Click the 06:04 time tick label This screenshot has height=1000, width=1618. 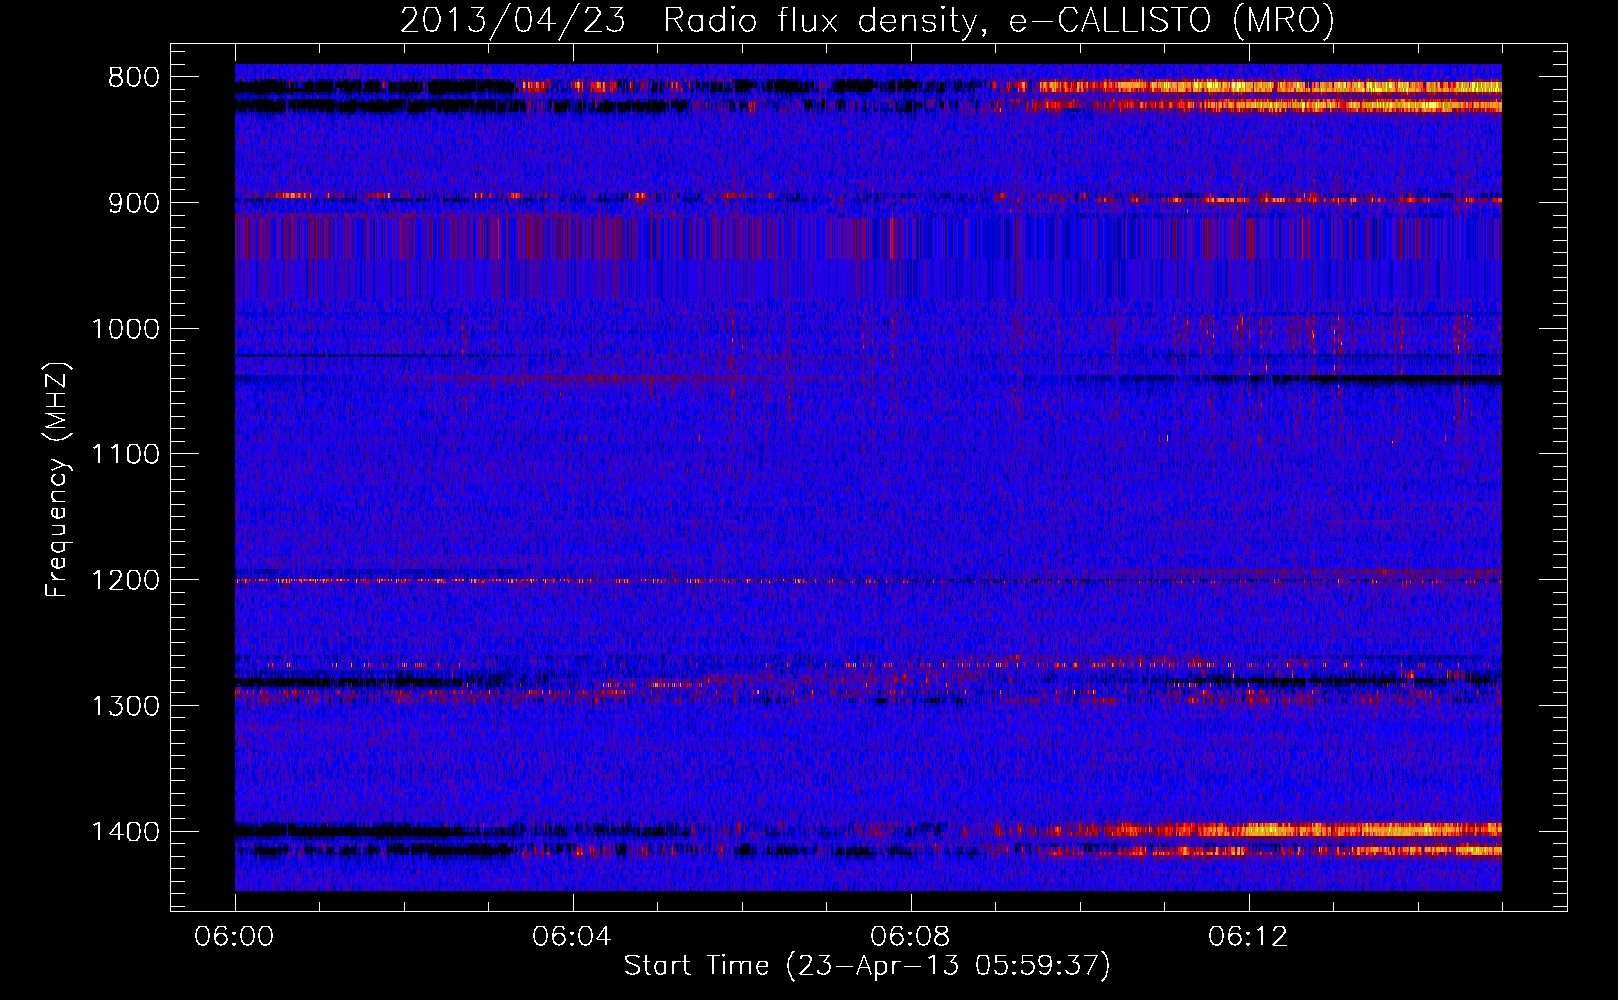[572, 937]
